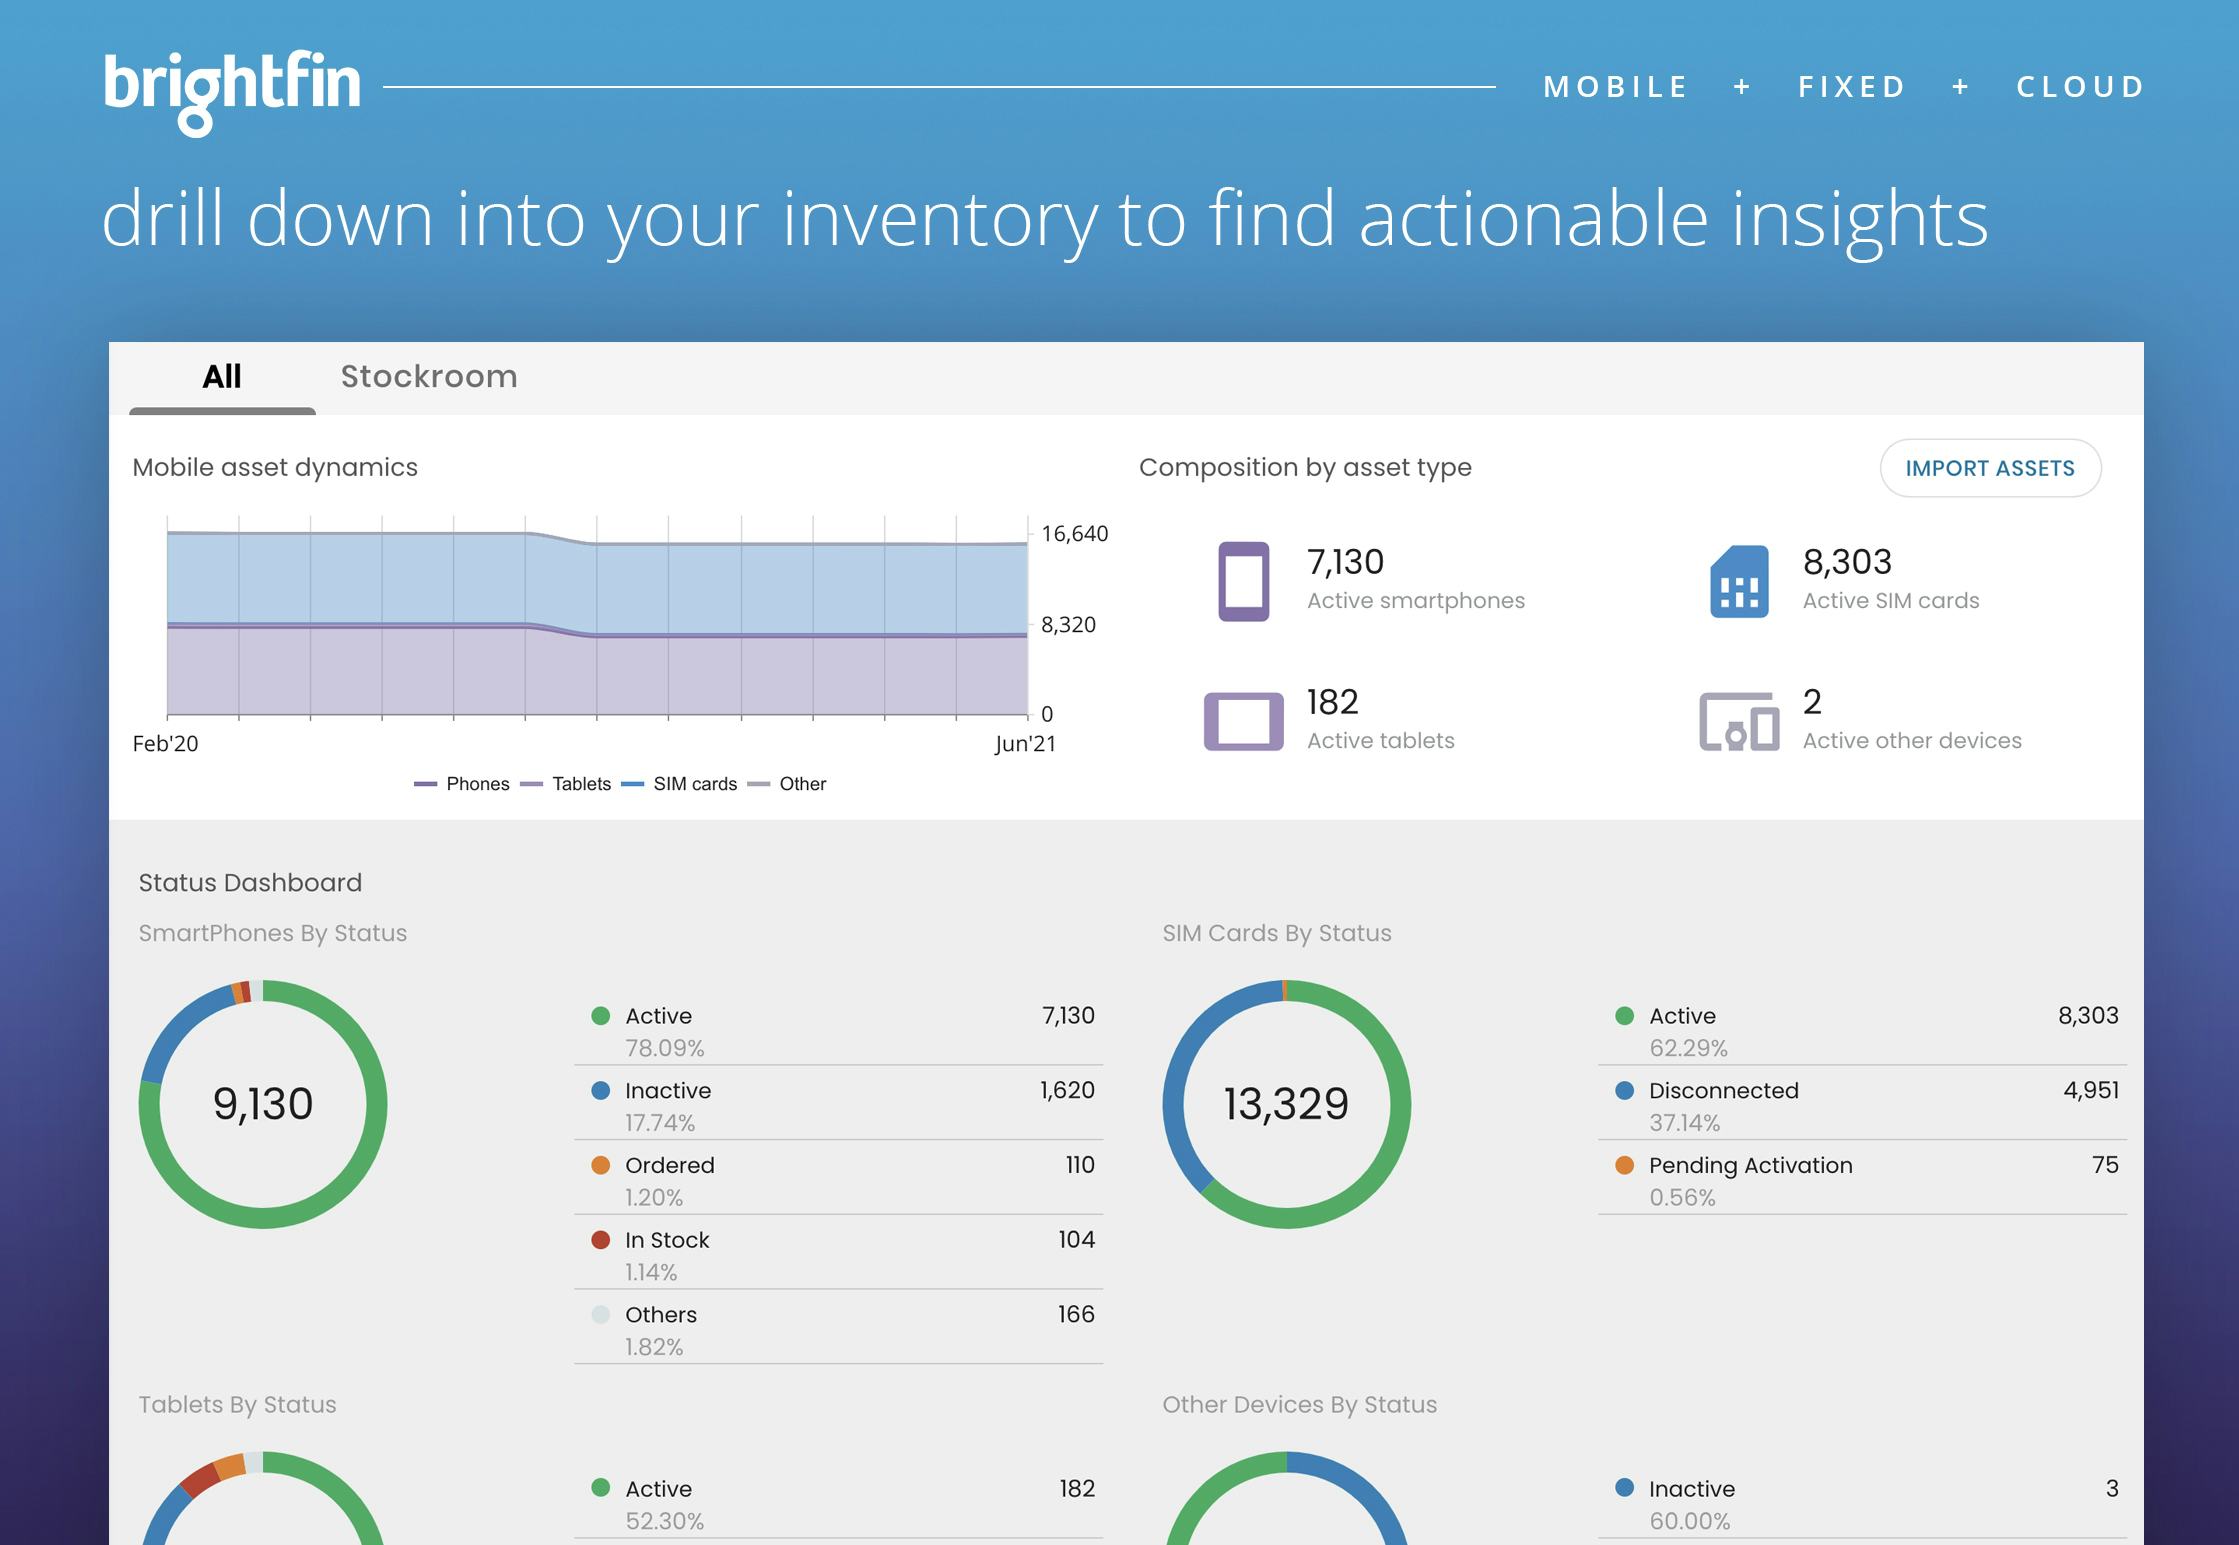Image resolution: width=2239 pixels, height=1545 pixels.
Task: Toggle the Tablets series in chart legend
Action: pyautogui.click(x=566, y=784)
